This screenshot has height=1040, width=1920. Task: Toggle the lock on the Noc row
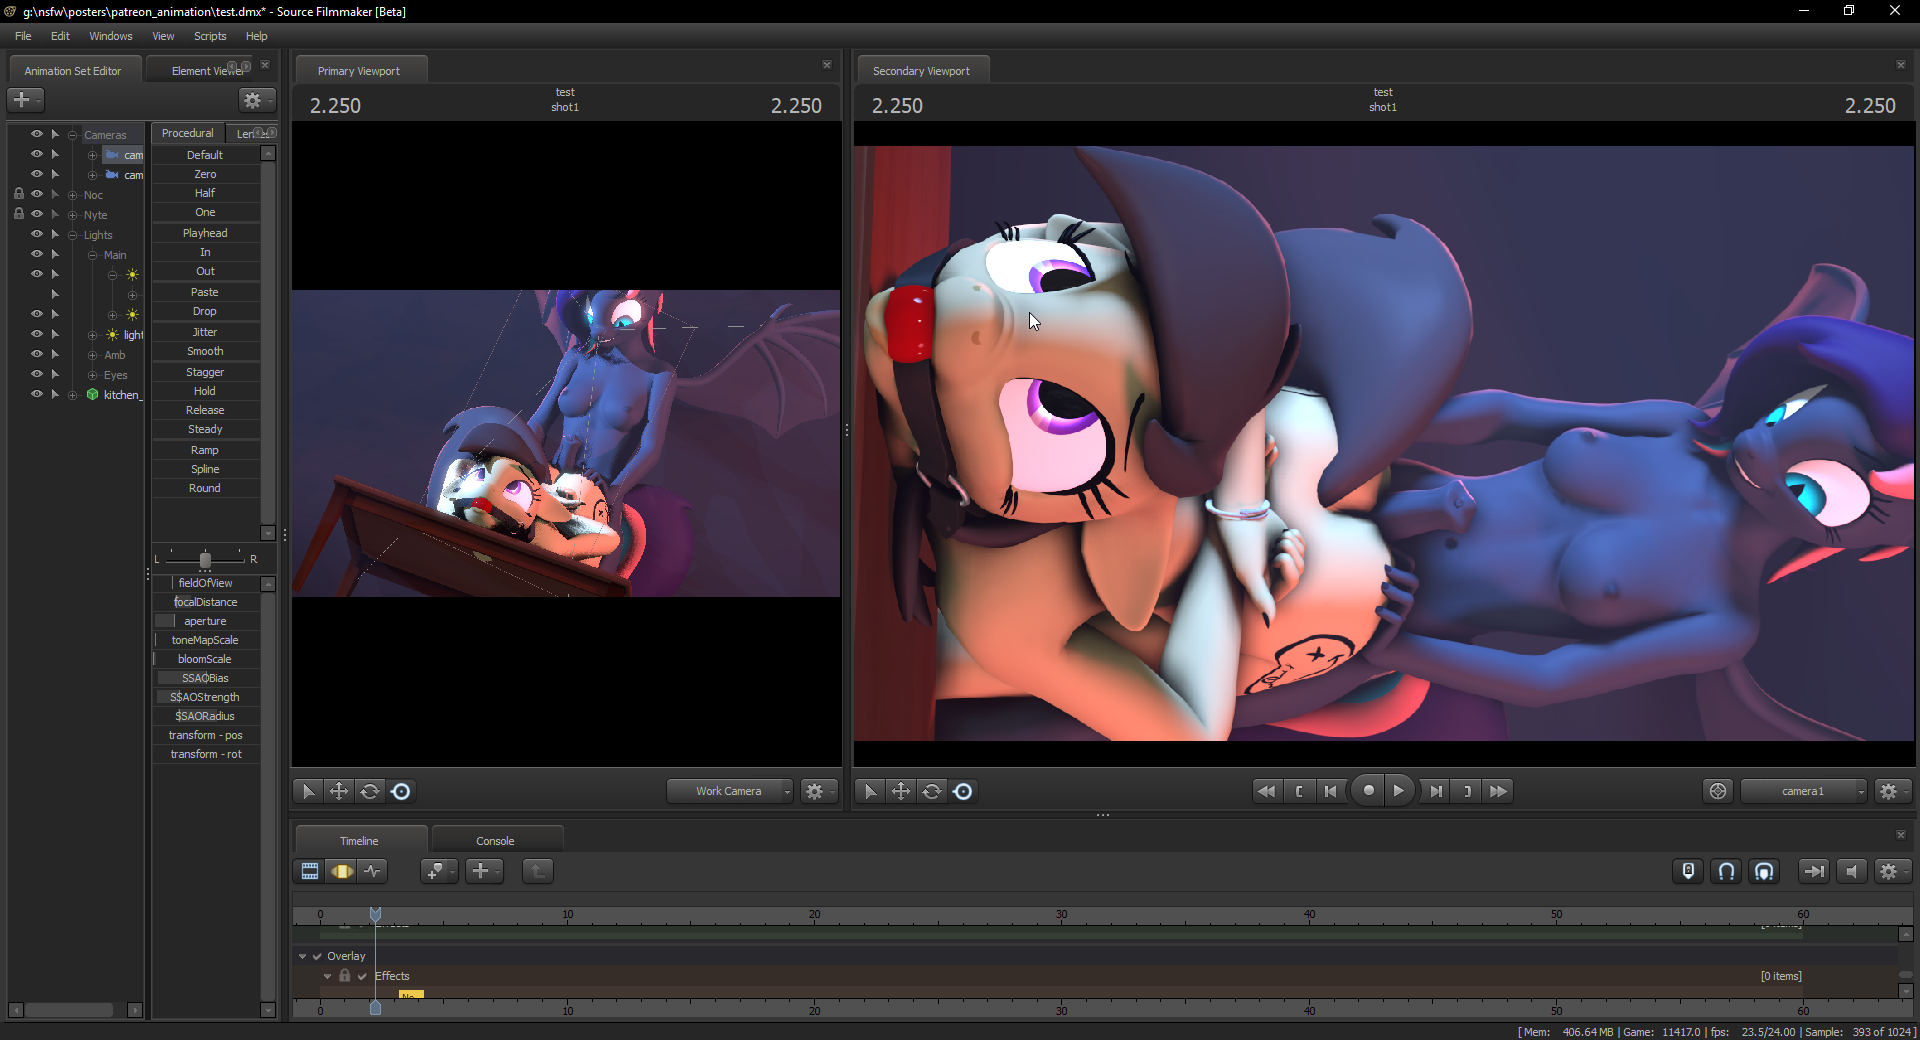pyautogui.click(x=19, y=194)
